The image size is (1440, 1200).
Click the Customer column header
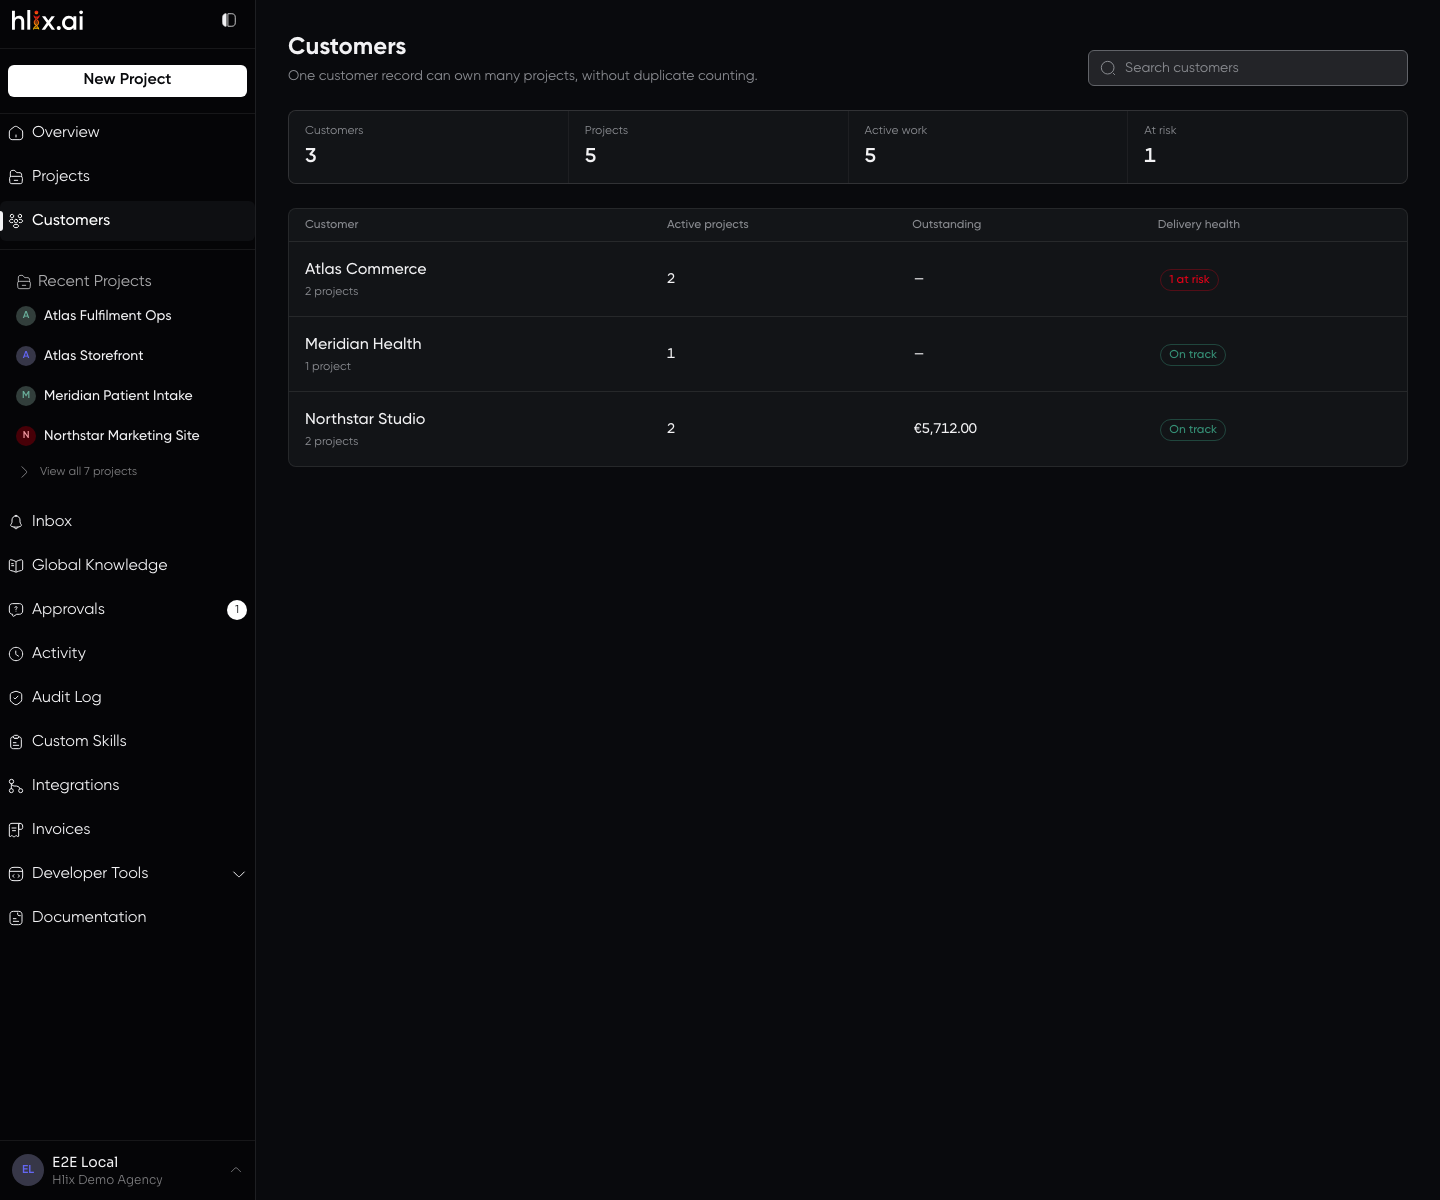331,225
